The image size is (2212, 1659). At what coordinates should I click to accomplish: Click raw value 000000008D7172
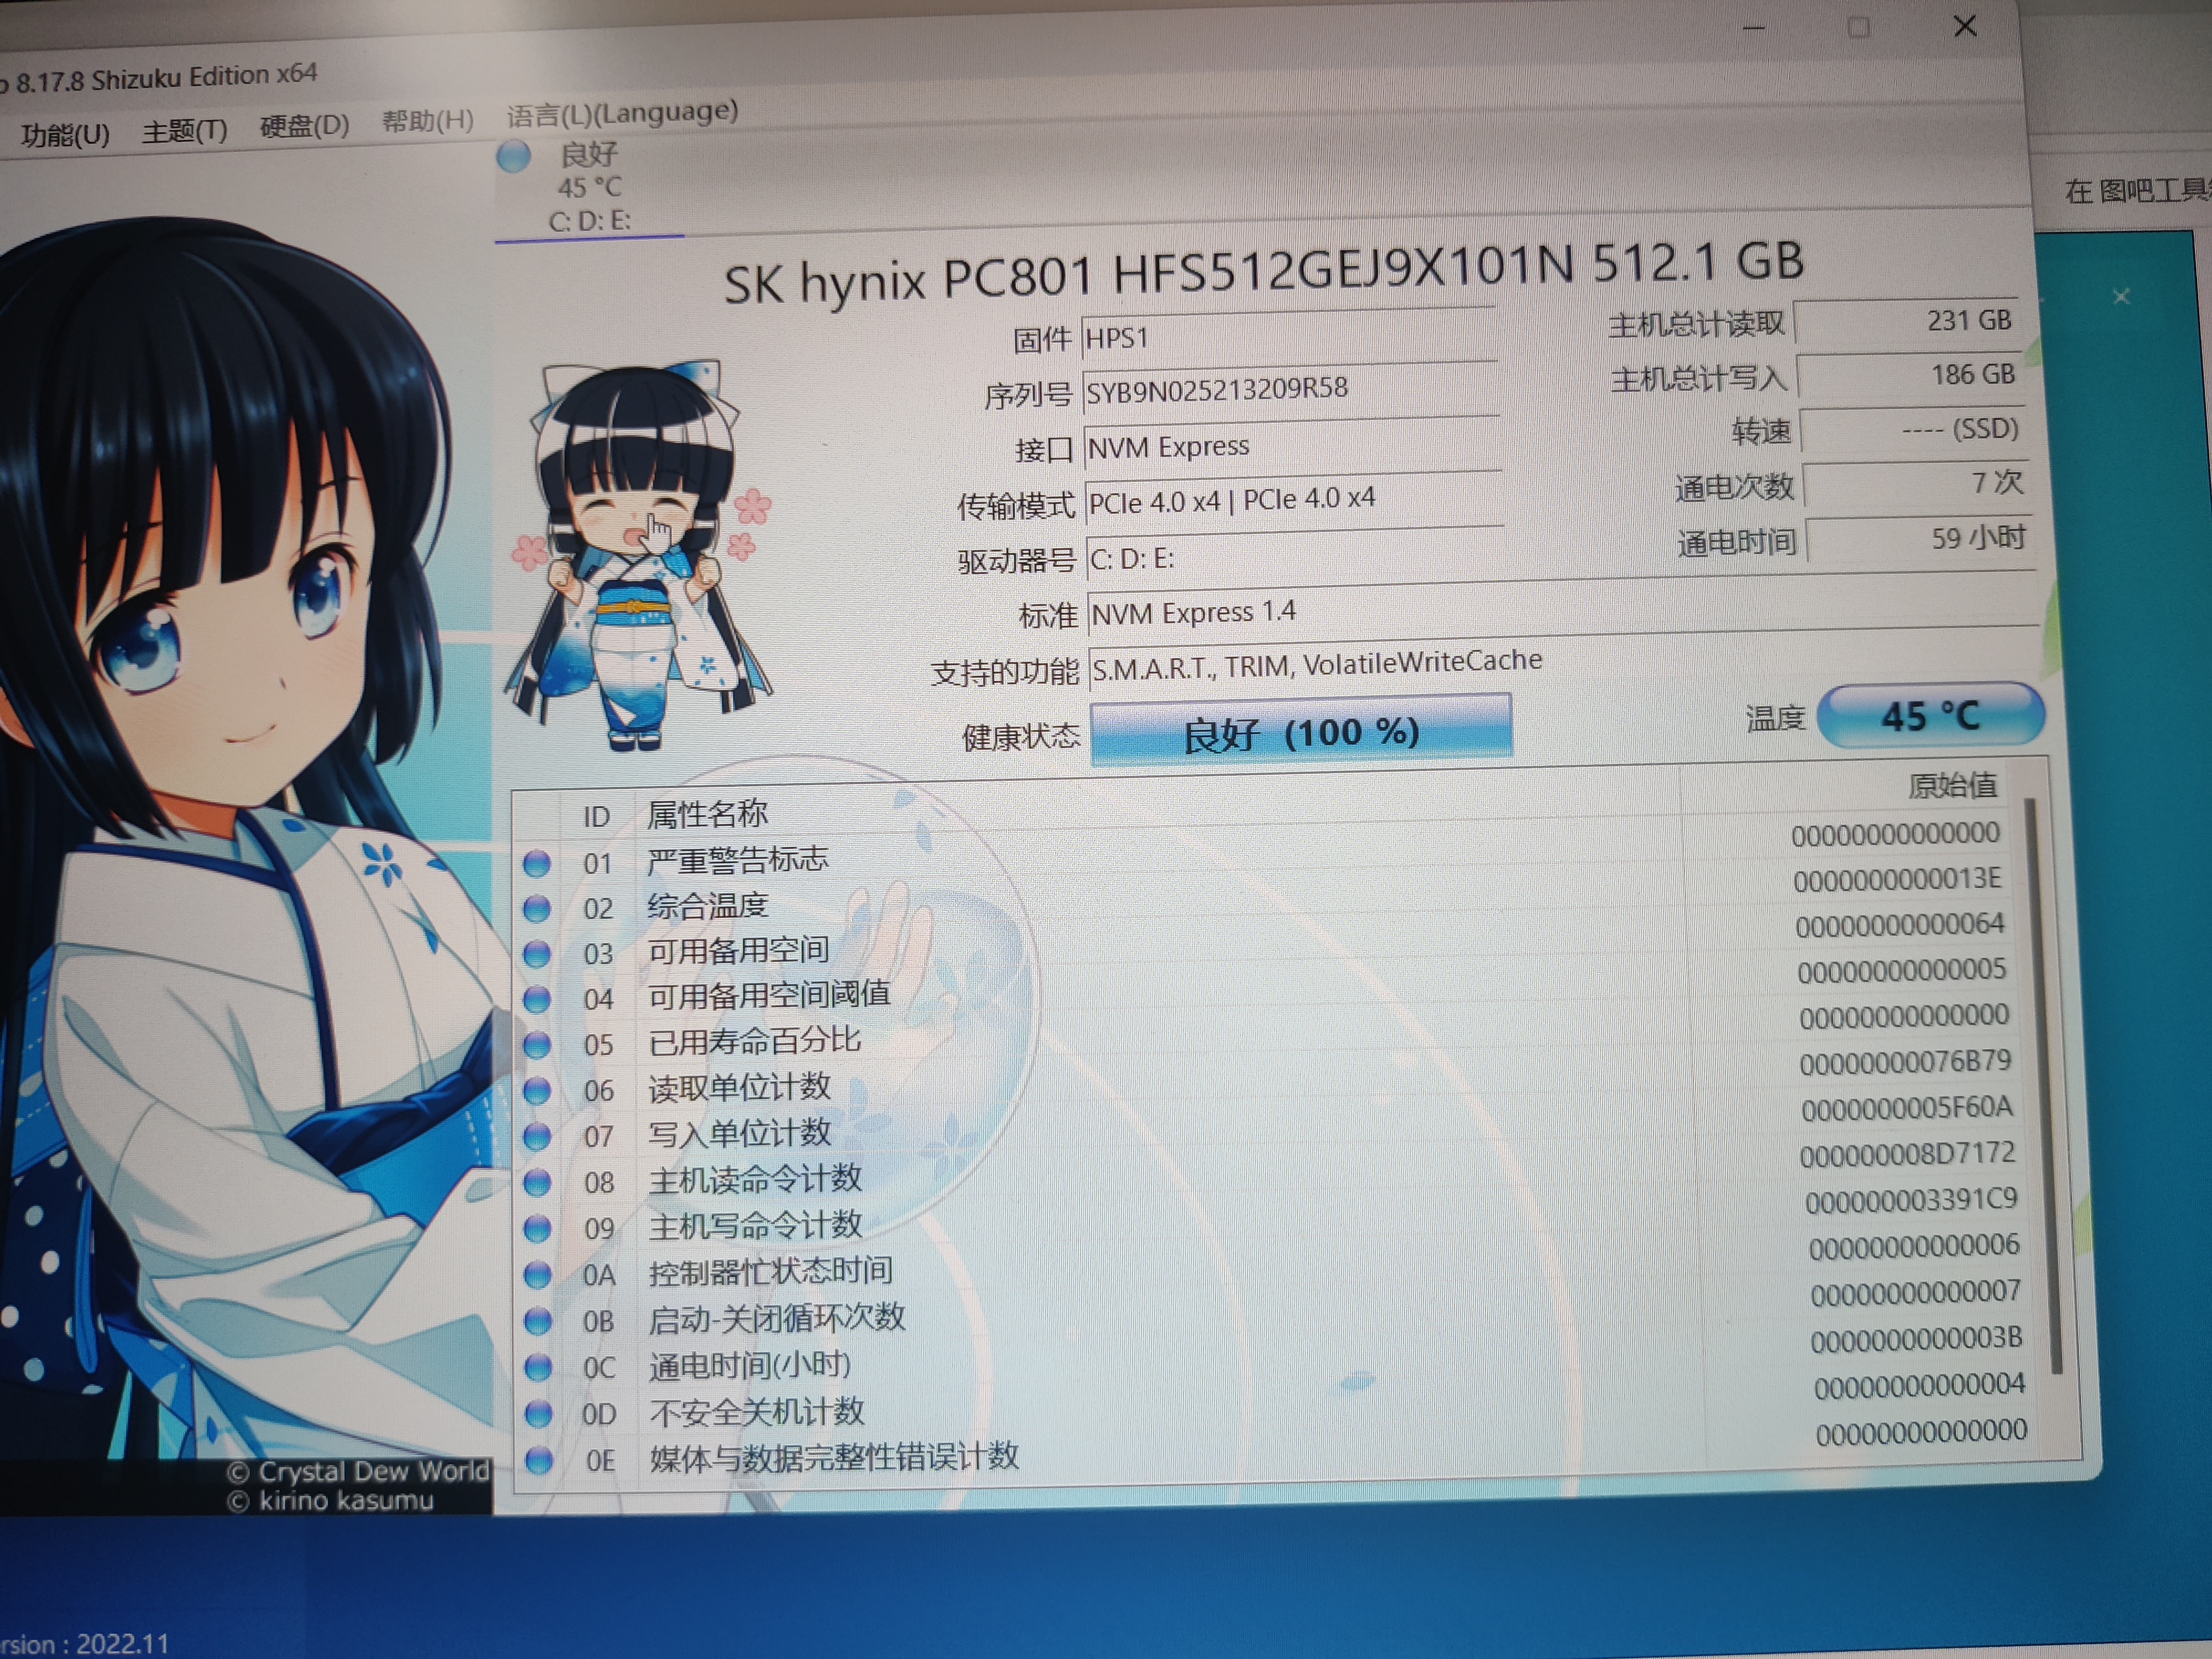click(x=1907, y=1154)
